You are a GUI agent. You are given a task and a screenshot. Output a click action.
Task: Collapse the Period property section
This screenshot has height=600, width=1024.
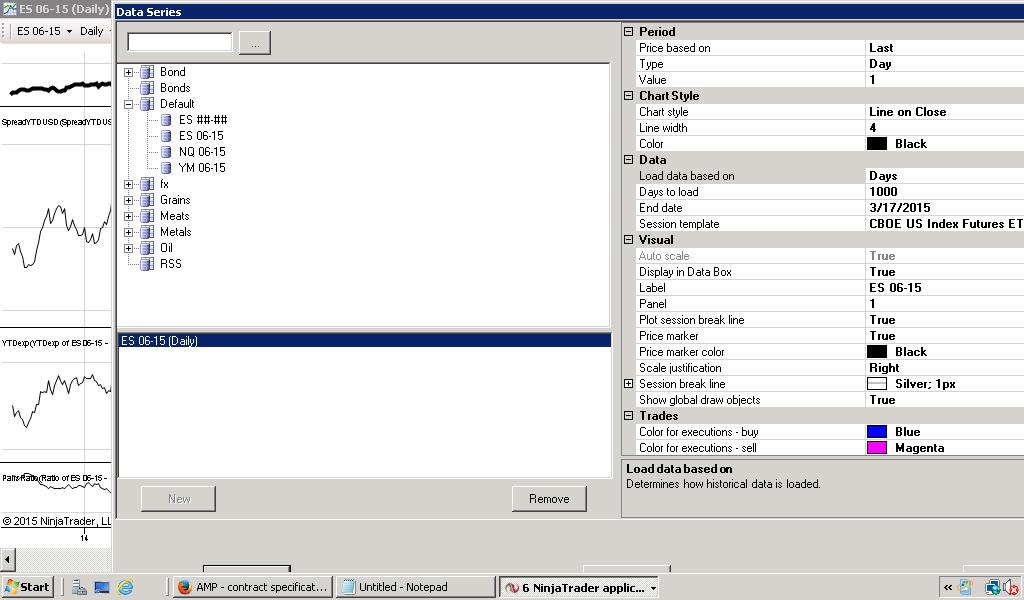[628, 31]
